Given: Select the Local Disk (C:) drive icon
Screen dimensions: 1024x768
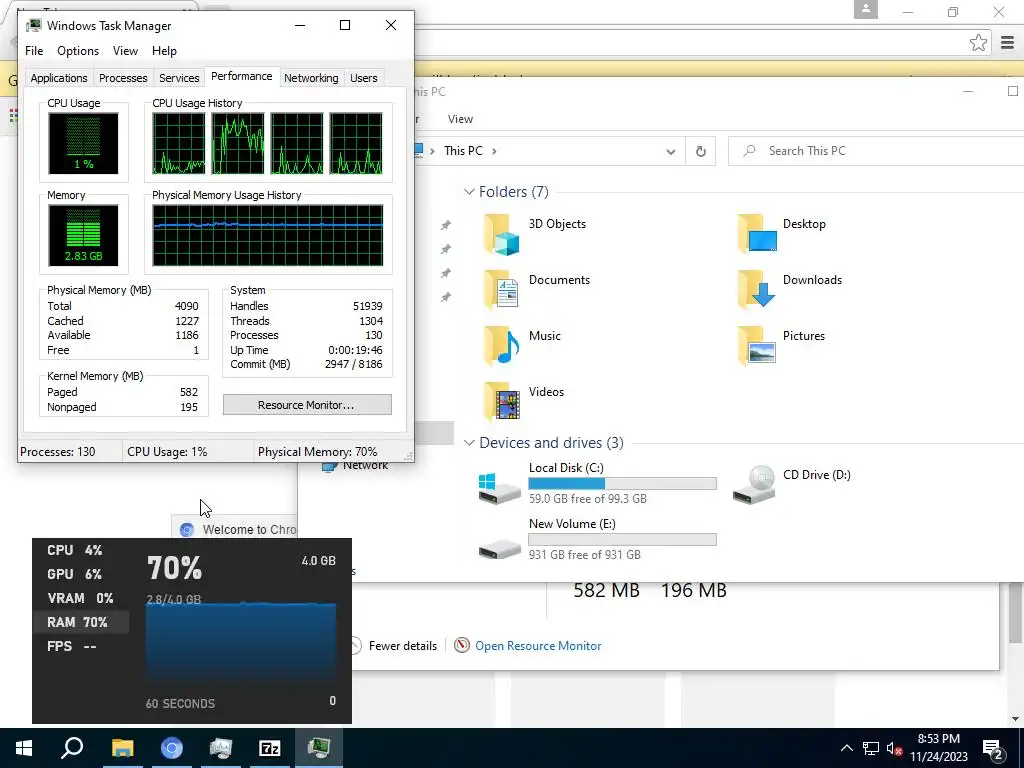Looking at the screenshot, I should pyautogui.click(x=500, y=488).
